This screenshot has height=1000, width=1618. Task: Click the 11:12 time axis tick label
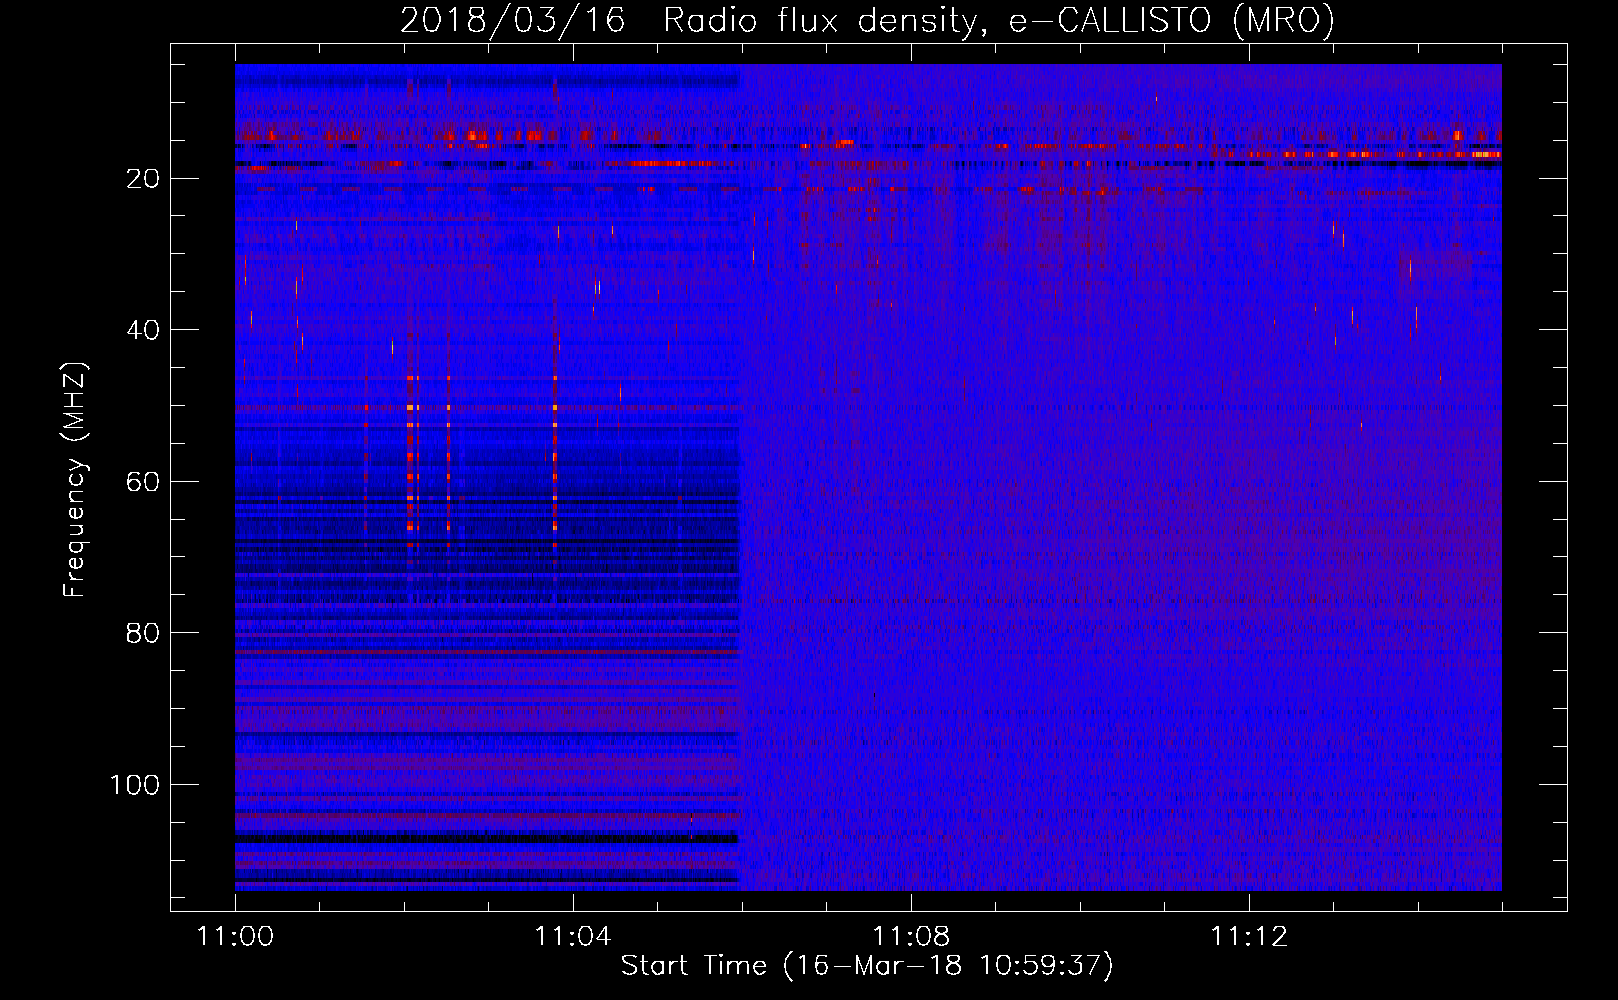click(x=1249, y=937)
